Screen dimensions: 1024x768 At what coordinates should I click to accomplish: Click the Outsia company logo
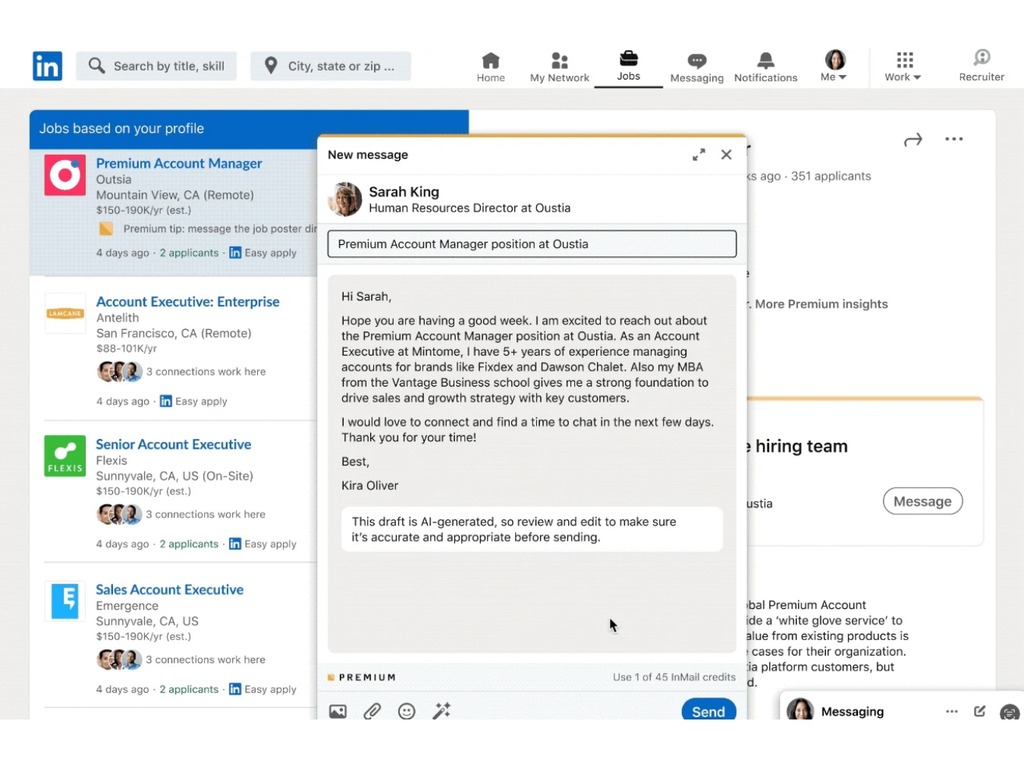[65, 175]
